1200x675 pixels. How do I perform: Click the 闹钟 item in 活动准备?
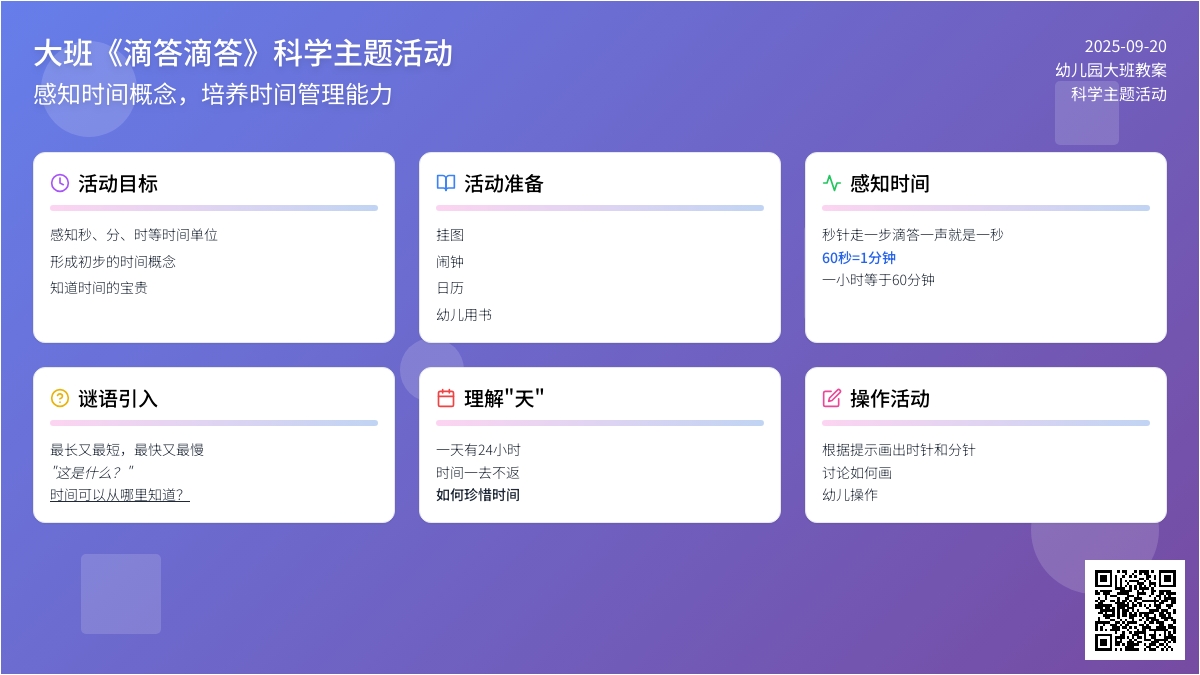450,262
